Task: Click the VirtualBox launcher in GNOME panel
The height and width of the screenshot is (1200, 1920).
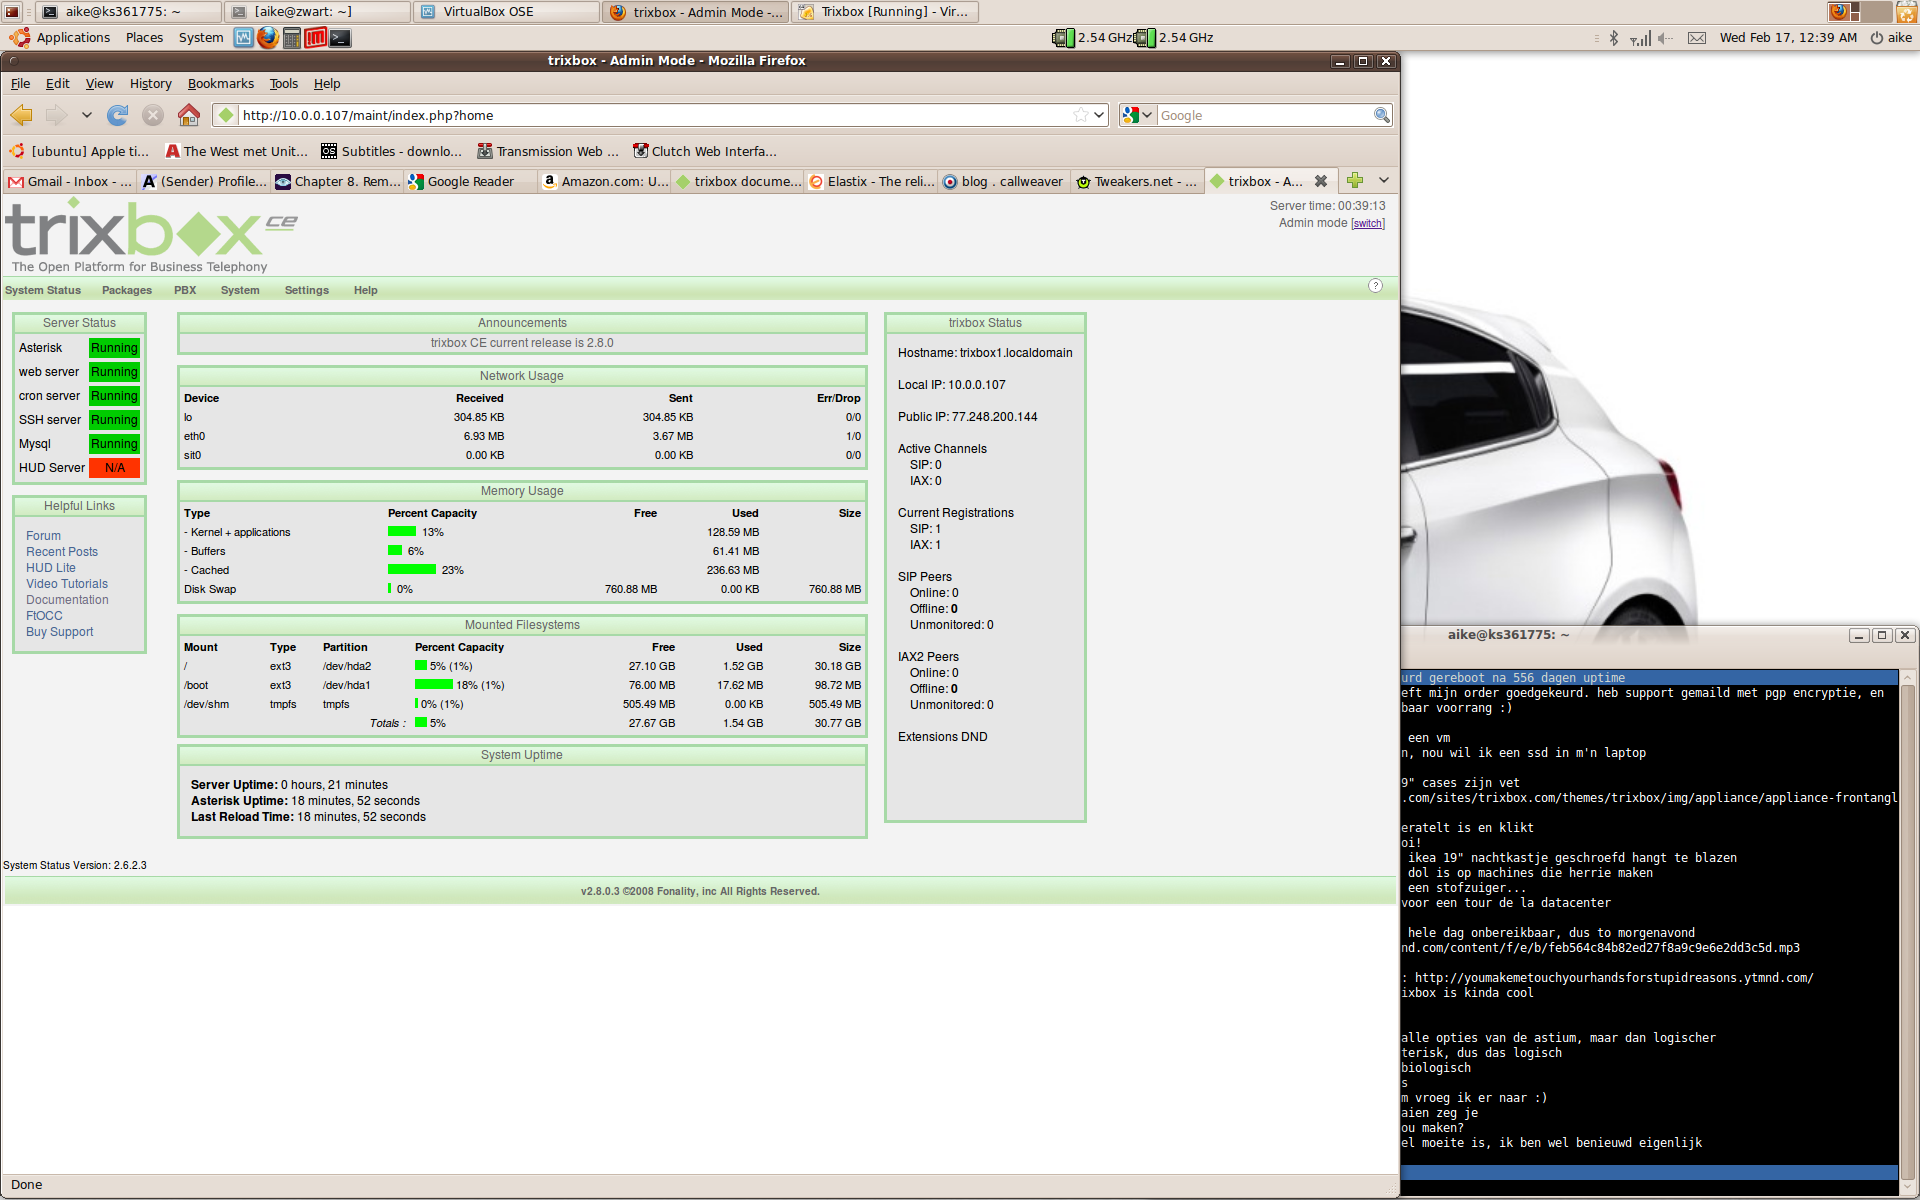Action: click(243, 38)
